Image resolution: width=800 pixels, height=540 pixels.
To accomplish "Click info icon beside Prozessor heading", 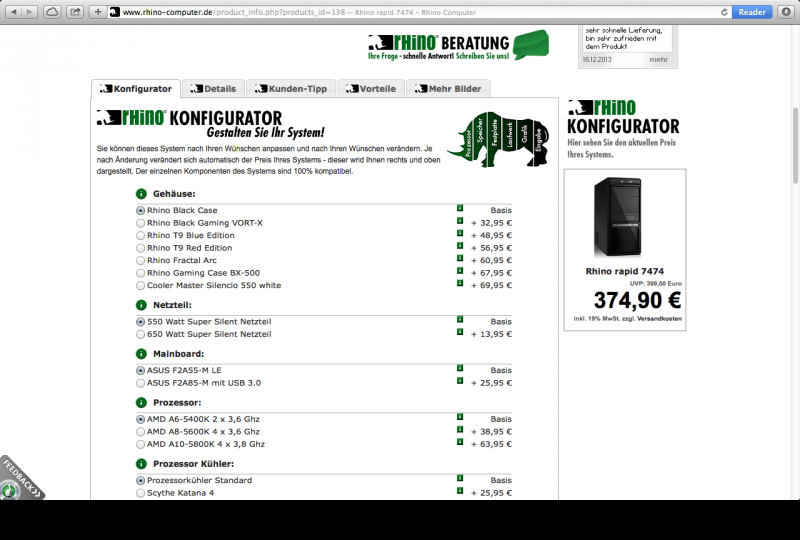I will click(x=142, y=402).
